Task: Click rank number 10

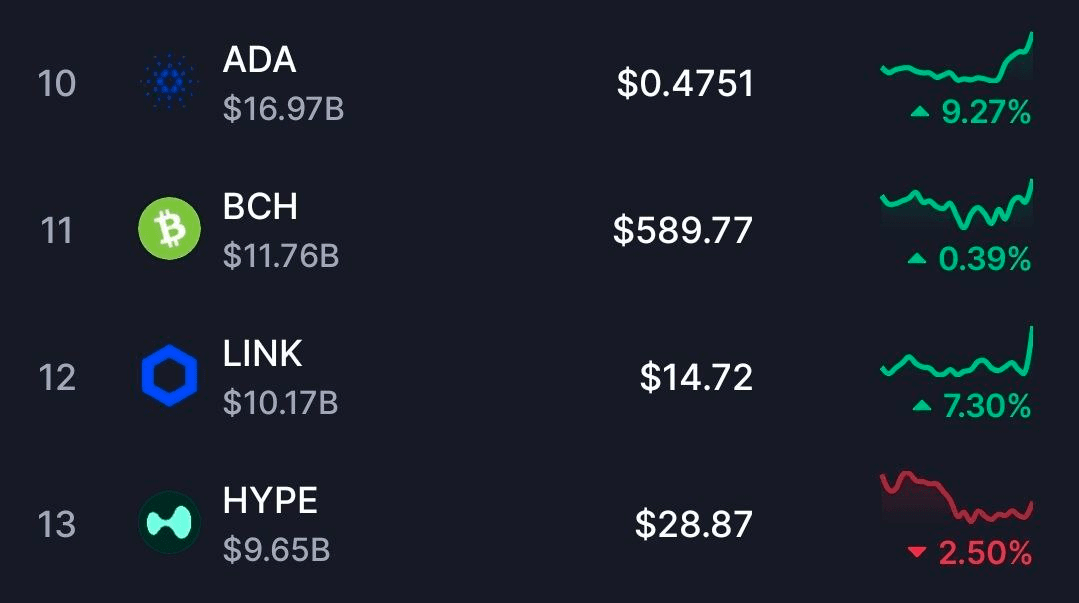Action: (x=56, y=85)
